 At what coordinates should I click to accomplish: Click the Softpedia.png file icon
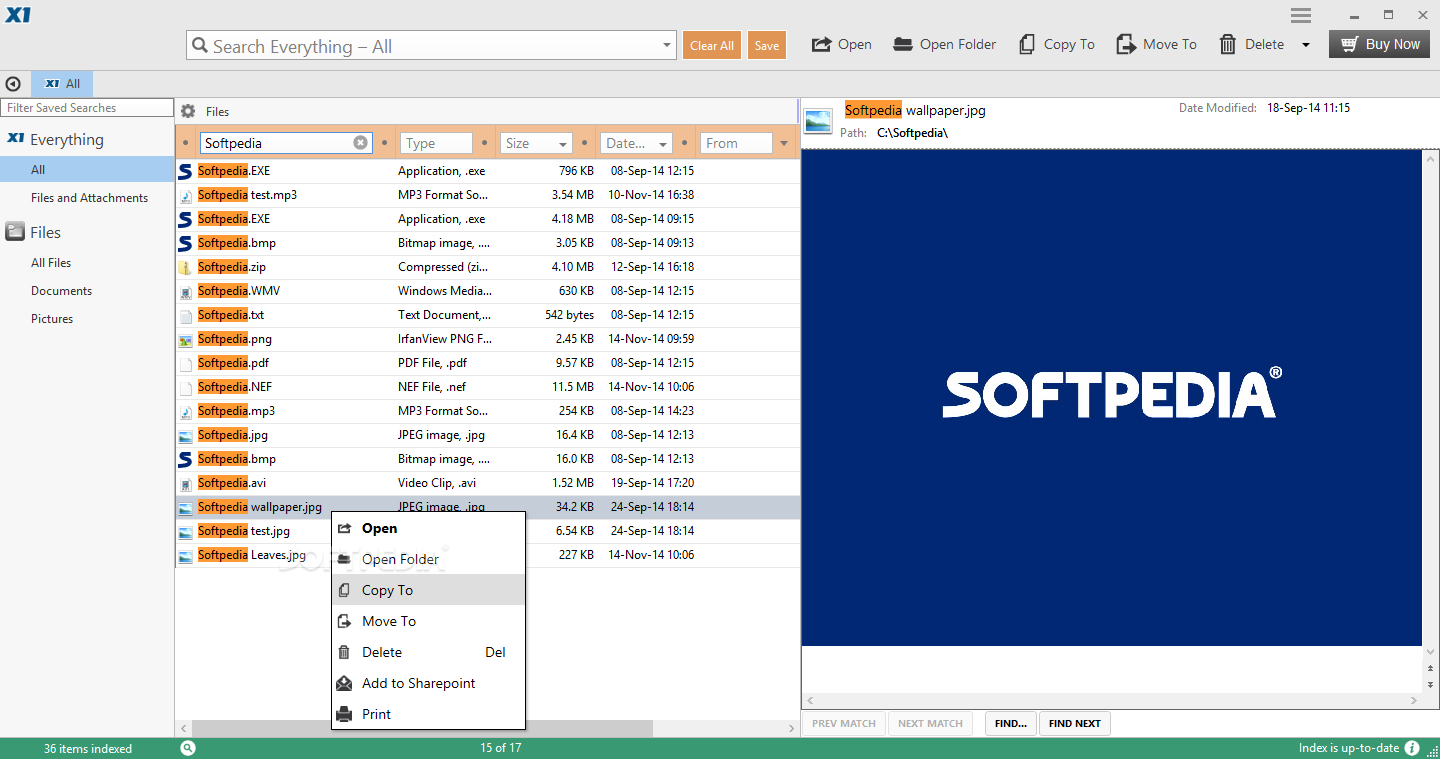click(185, 339)
